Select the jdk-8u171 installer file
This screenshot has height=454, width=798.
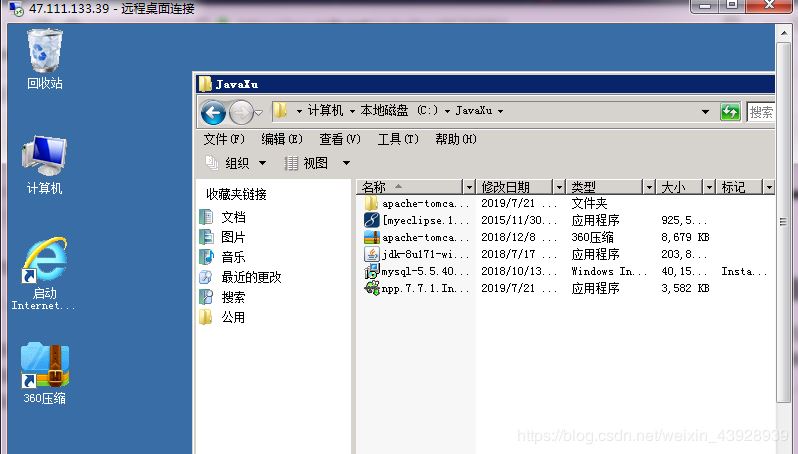424,254
